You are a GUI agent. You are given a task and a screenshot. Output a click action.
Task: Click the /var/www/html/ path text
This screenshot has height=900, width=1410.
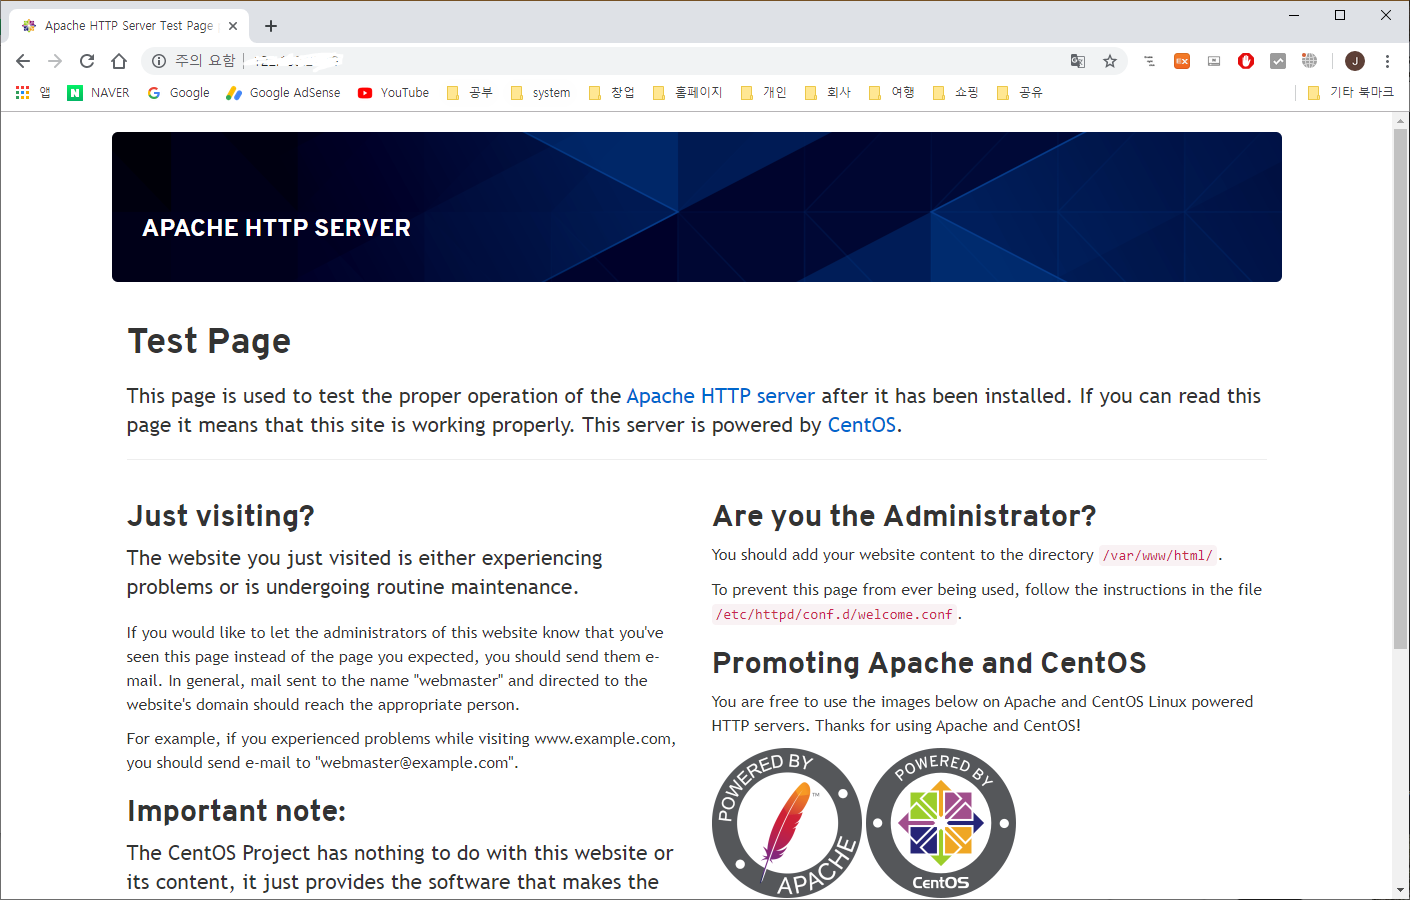coord(1157,555)
